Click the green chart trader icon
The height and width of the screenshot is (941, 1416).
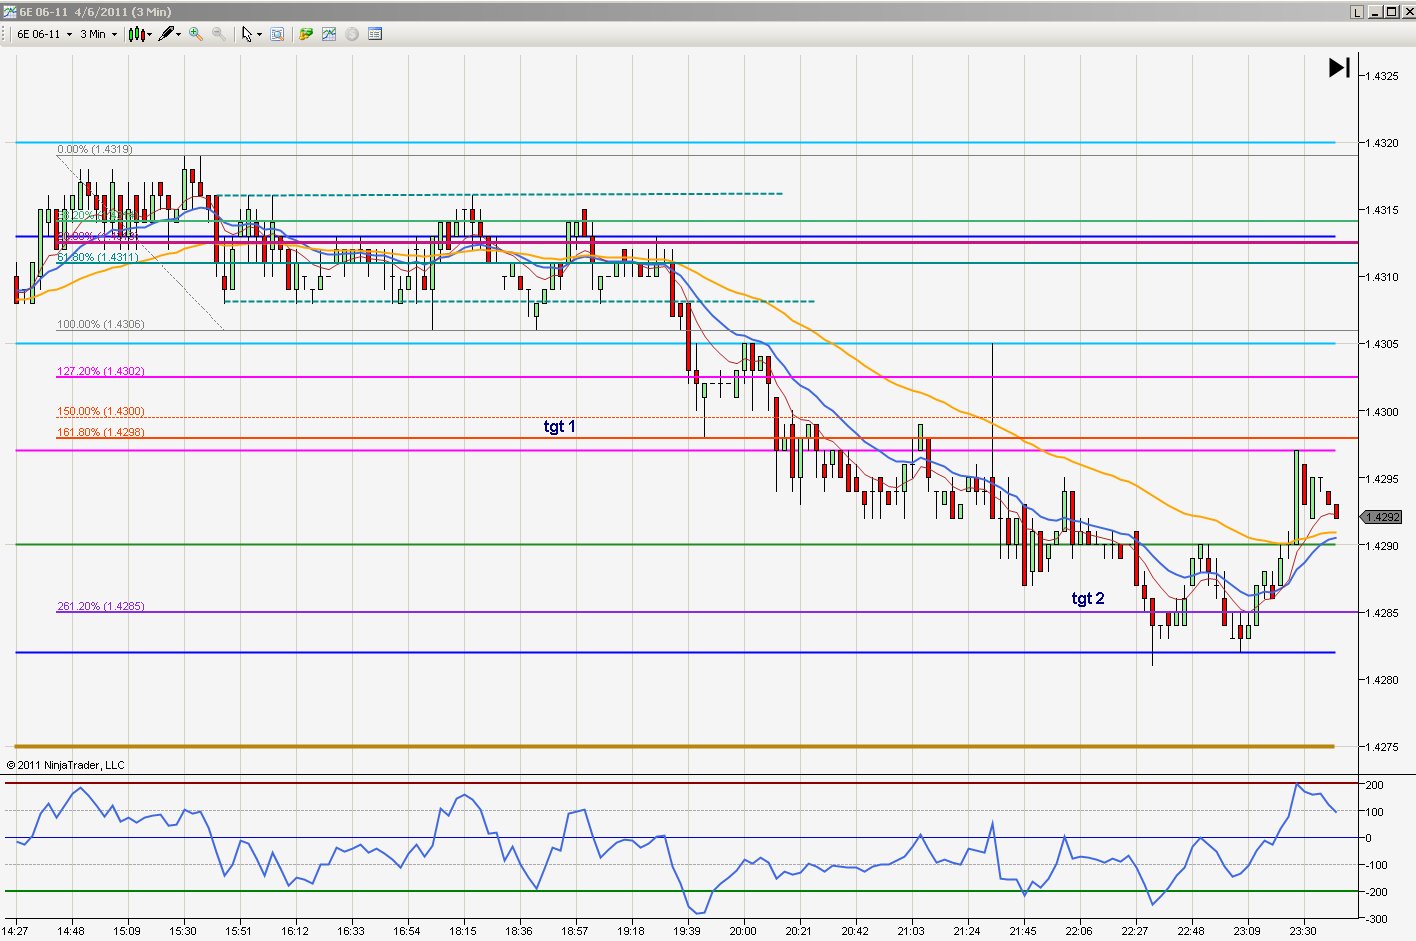tap(306, 34)
